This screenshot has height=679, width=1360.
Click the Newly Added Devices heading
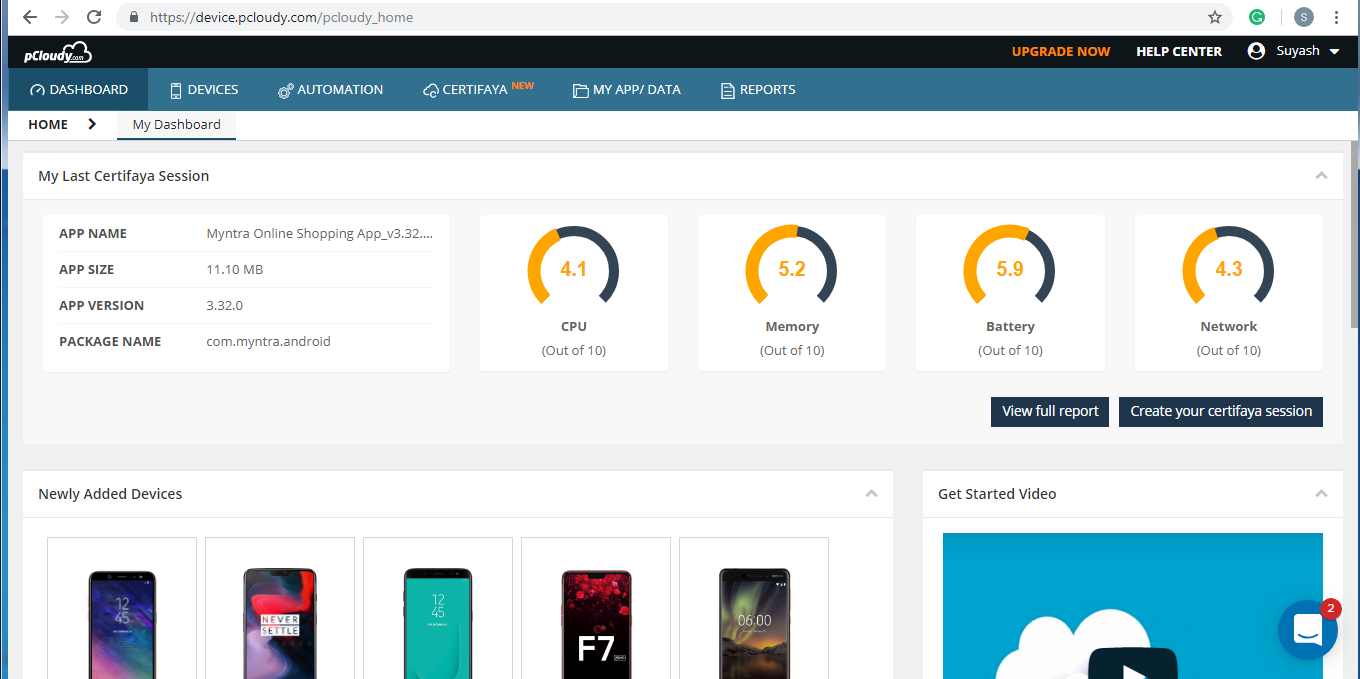coord(110,494)
